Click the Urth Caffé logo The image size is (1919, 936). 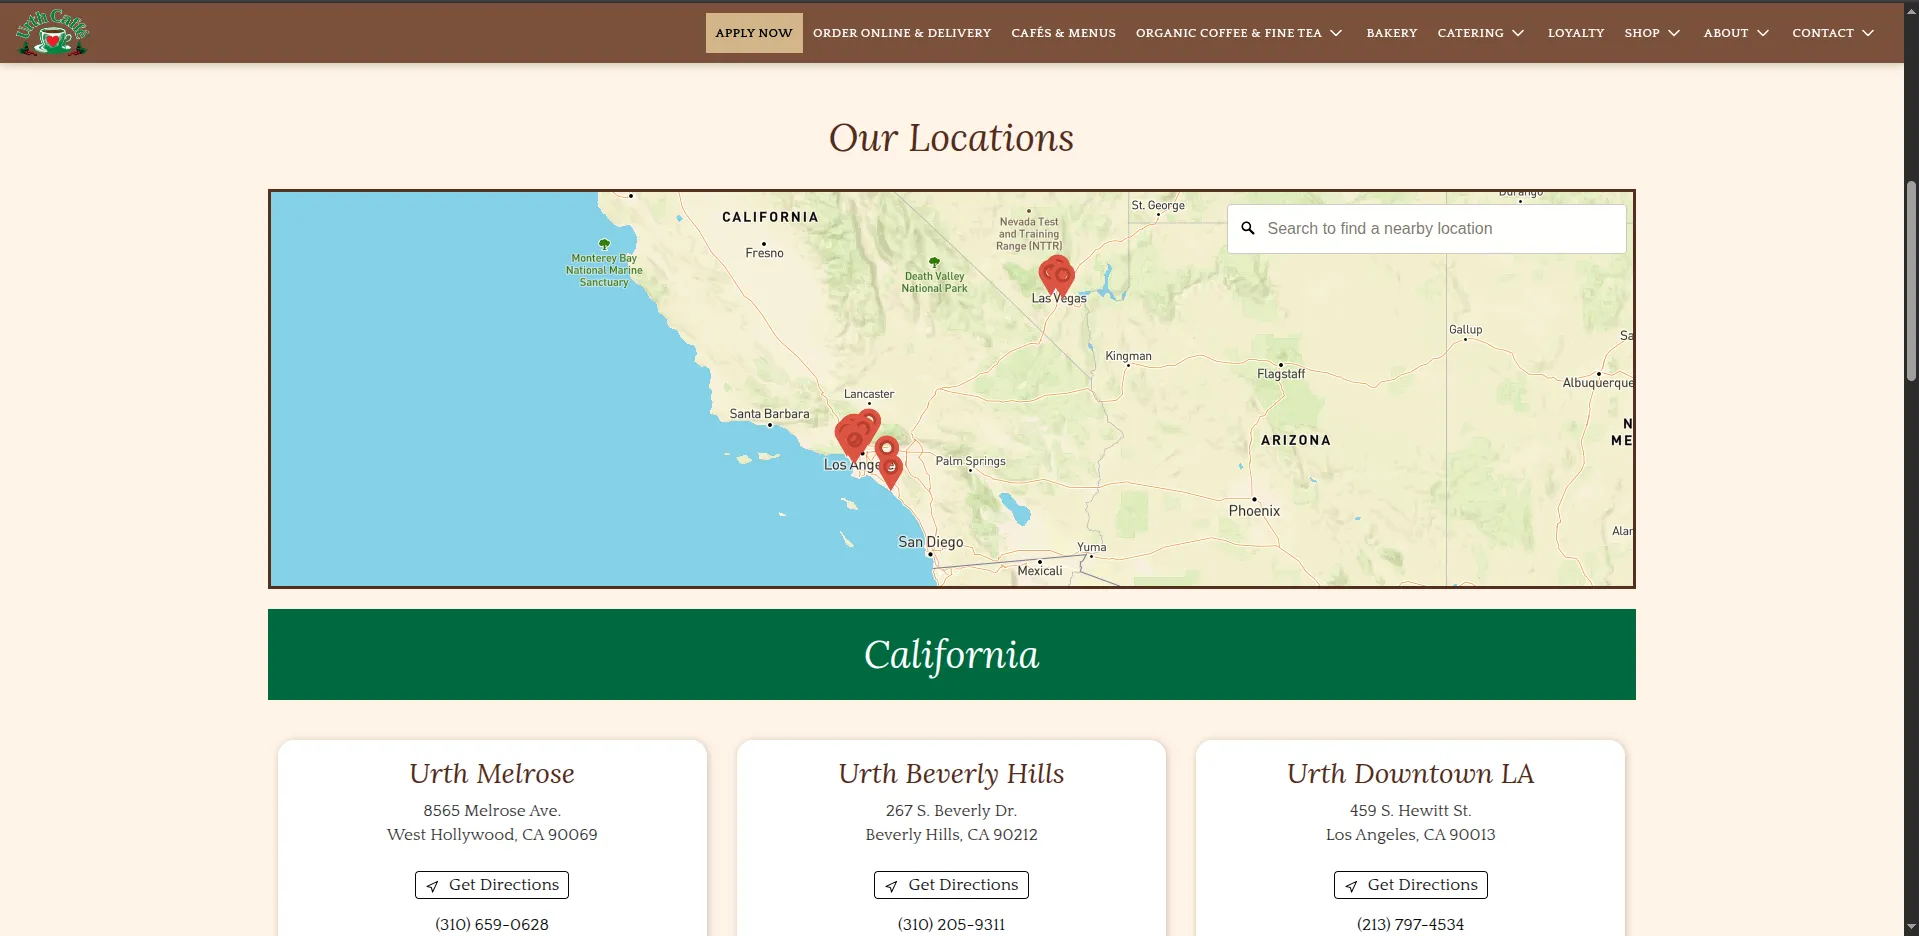[x=52, y=33]
